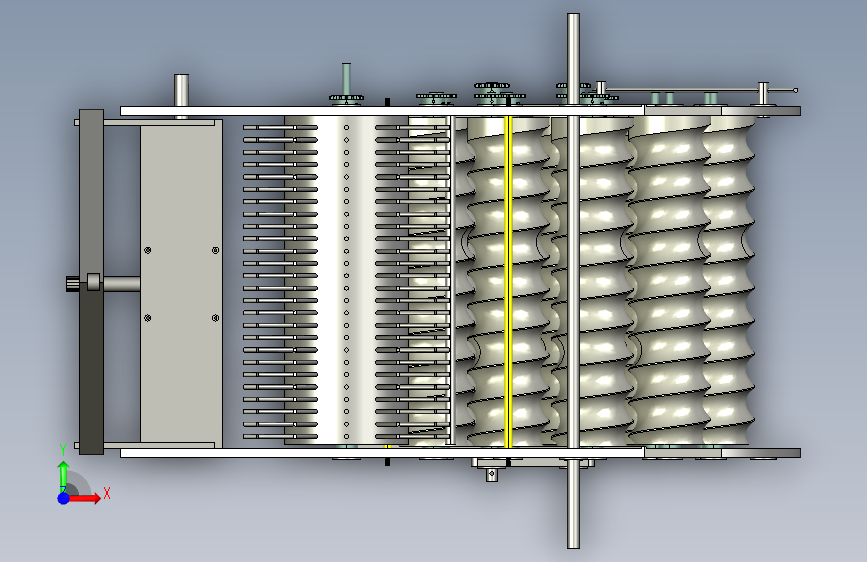Click the green Y axis arrow of triad
Screen dimensions: 867x562
[63, 475]
